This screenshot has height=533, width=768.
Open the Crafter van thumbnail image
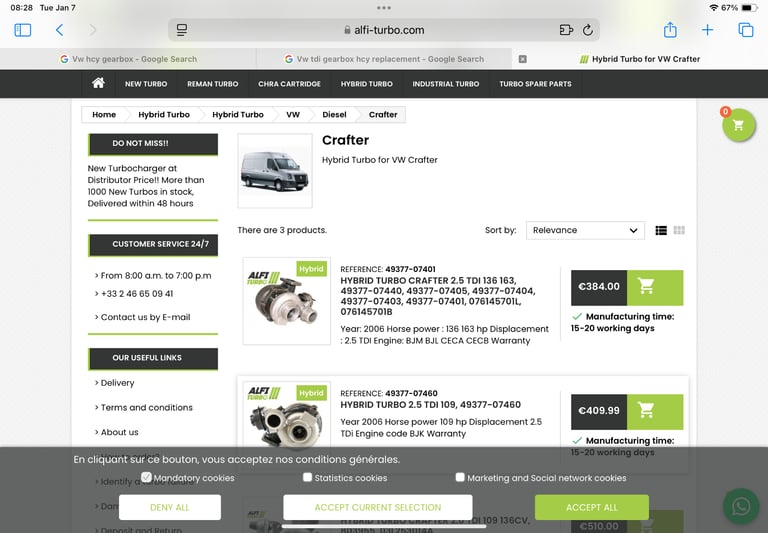tap(275, 170)
